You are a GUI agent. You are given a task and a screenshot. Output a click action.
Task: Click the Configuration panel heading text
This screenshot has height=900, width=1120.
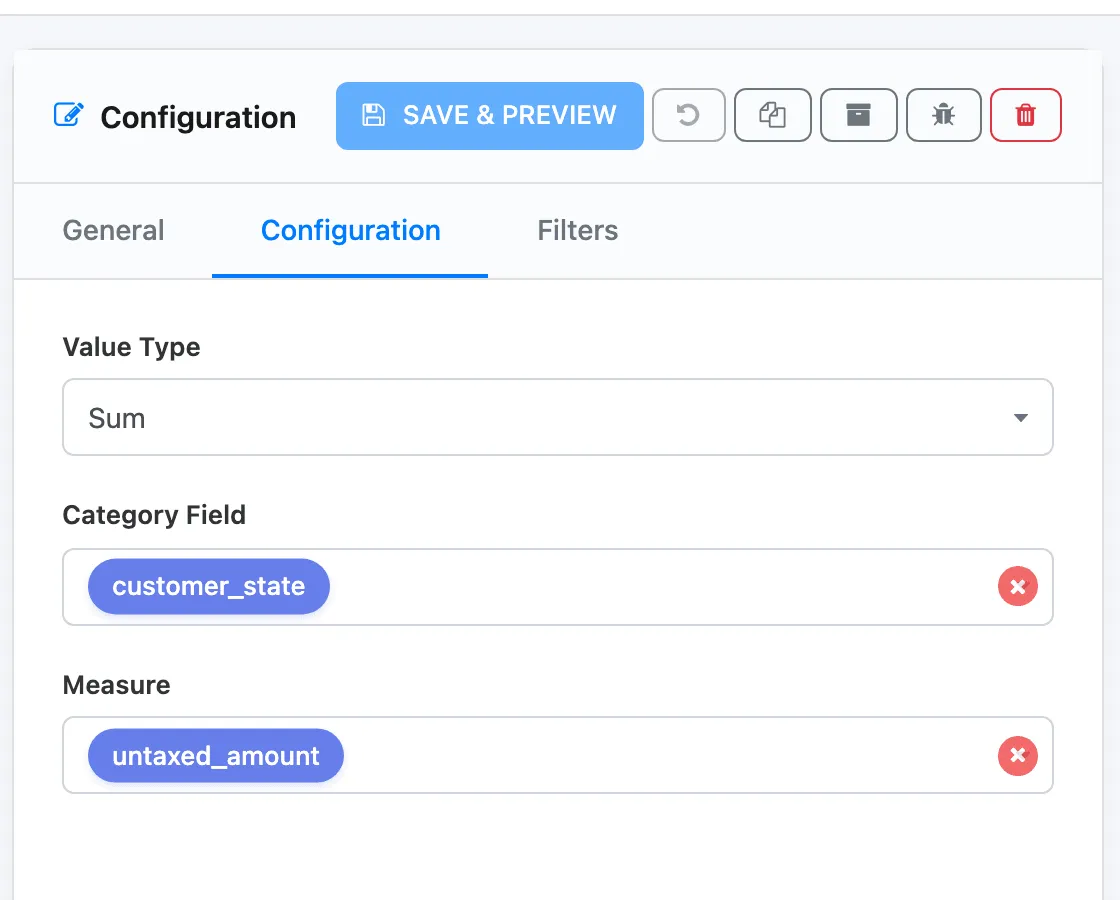tap(198, 118)
